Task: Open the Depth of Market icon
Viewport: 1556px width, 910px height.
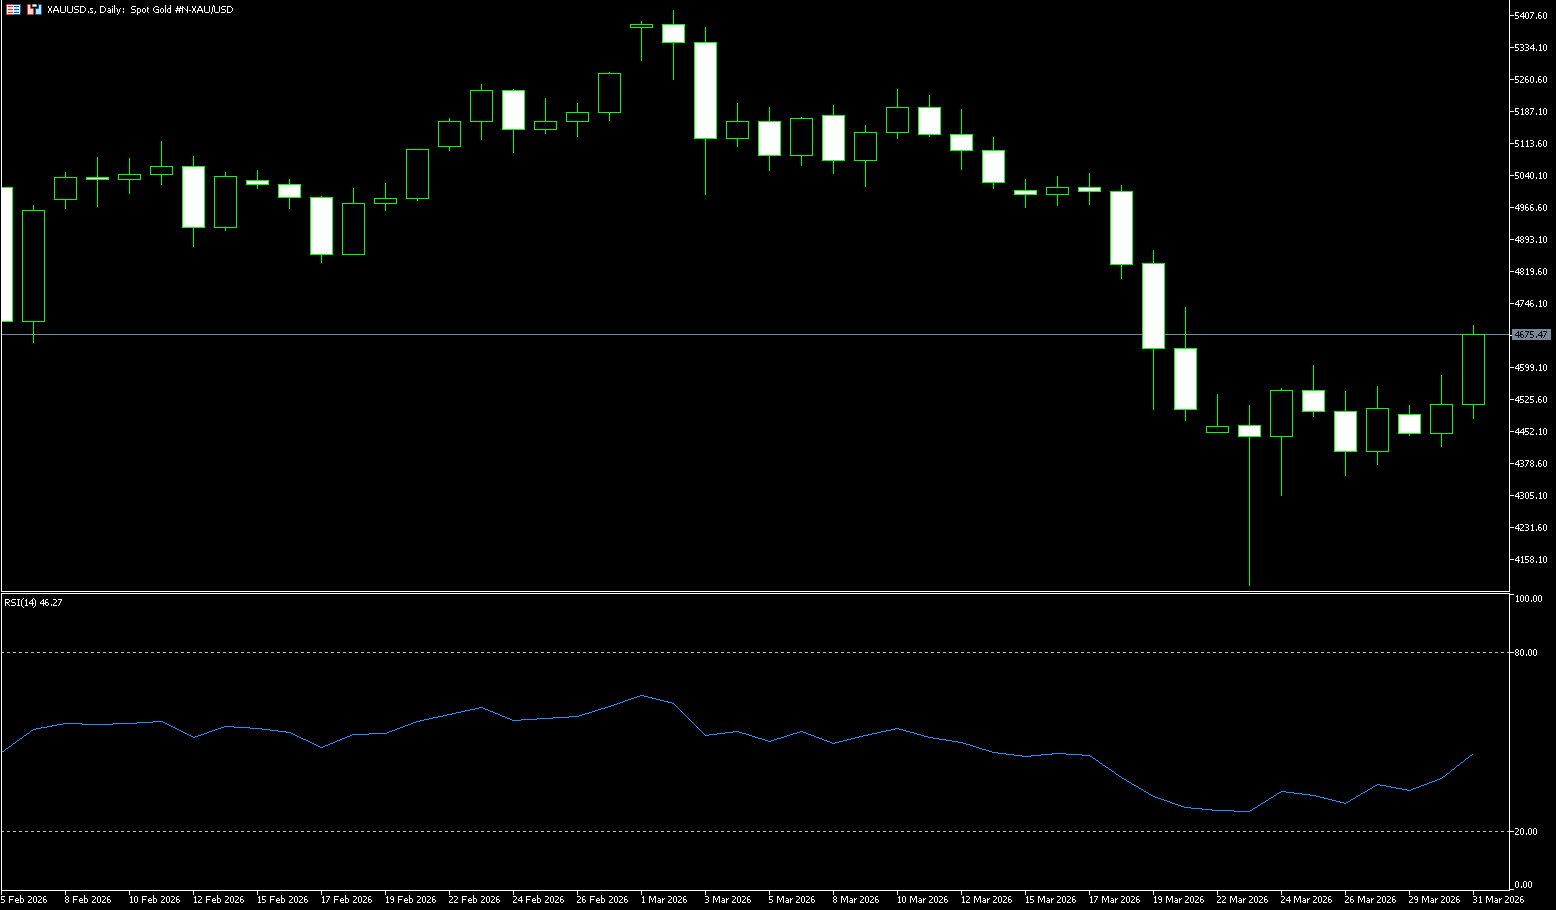Action: tap(14, 9)
